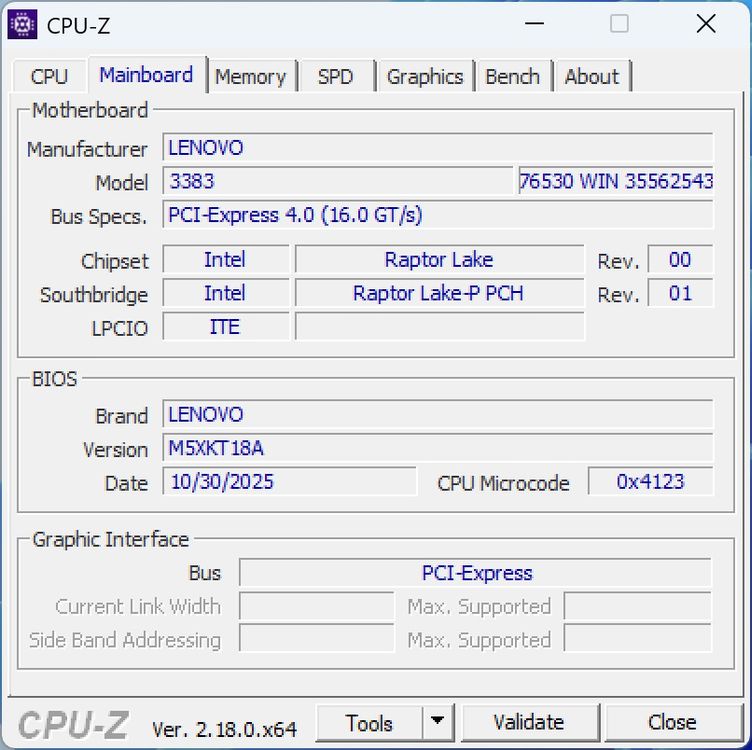Click the BIOS Date field

[x=290, y=481]
